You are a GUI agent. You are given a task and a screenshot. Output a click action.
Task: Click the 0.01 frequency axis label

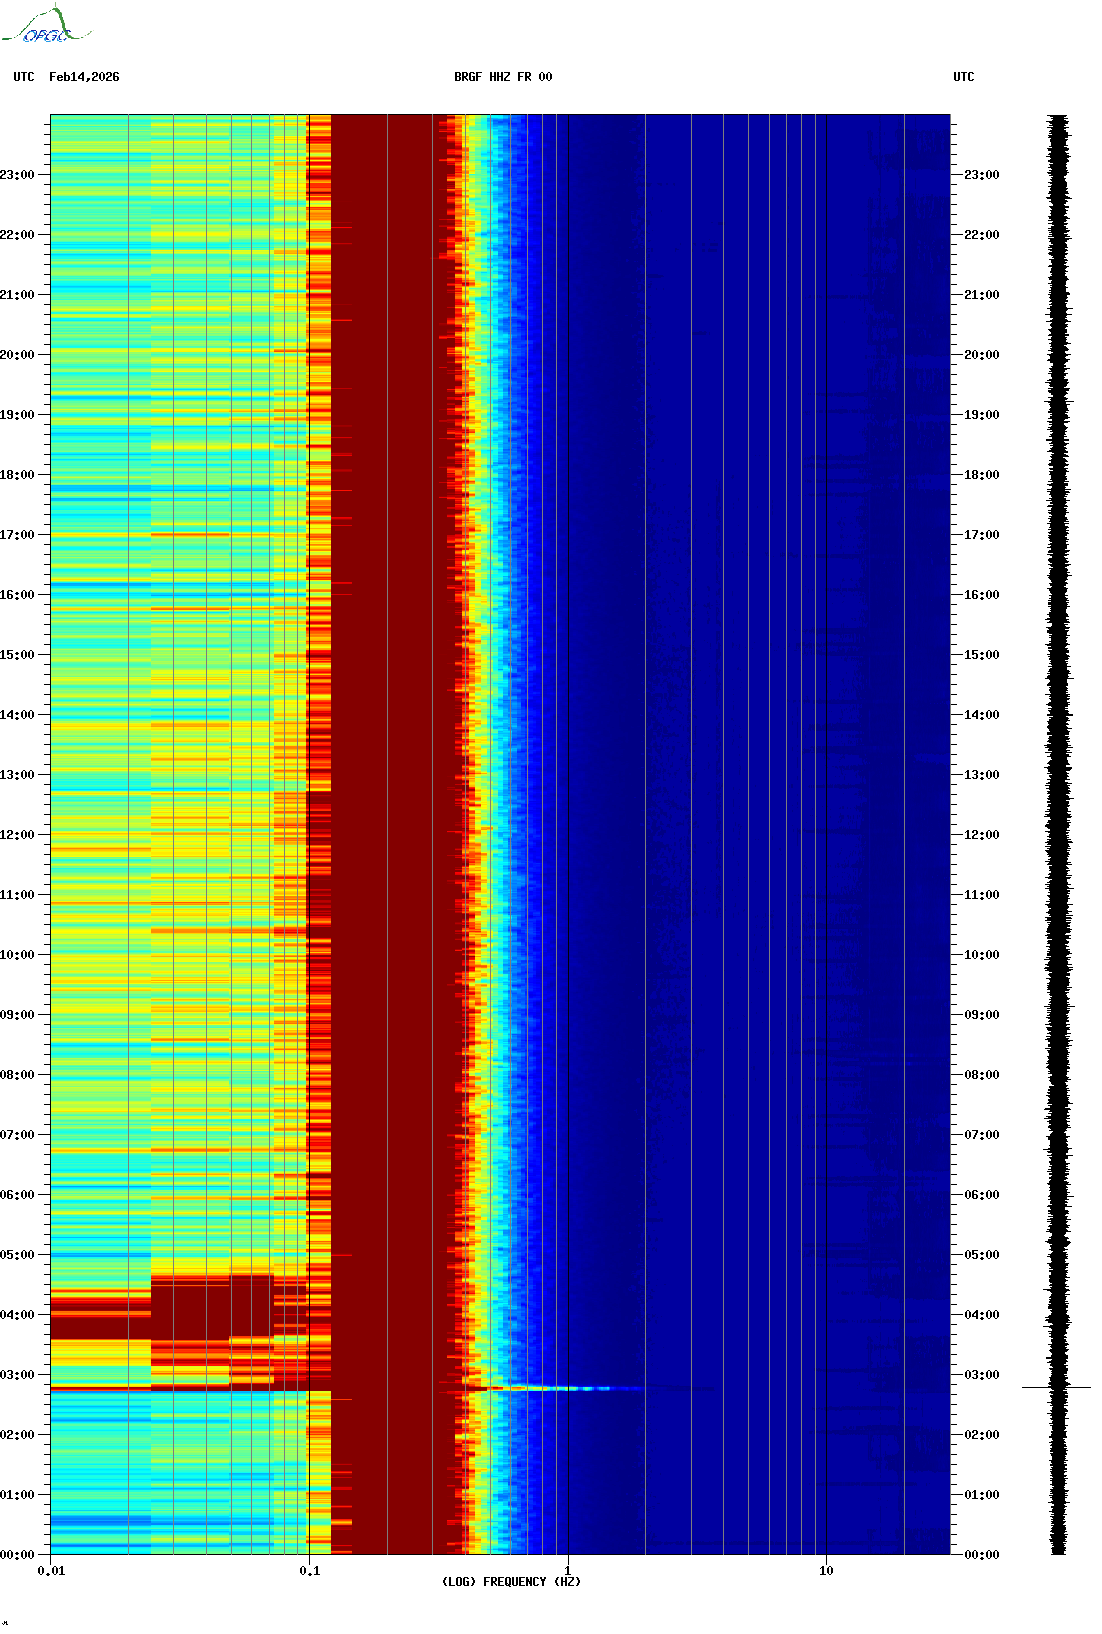51,1571
